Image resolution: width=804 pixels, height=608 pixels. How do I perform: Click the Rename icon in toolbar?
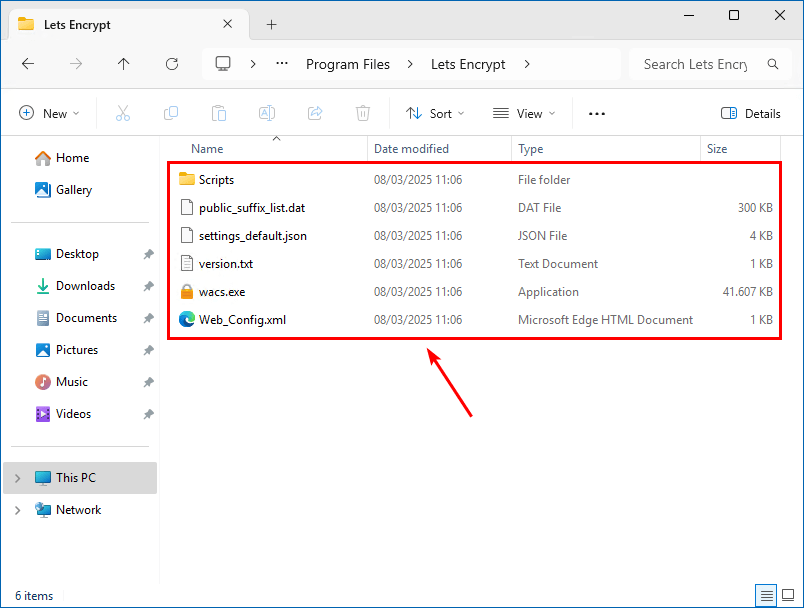tap(267, 113)
